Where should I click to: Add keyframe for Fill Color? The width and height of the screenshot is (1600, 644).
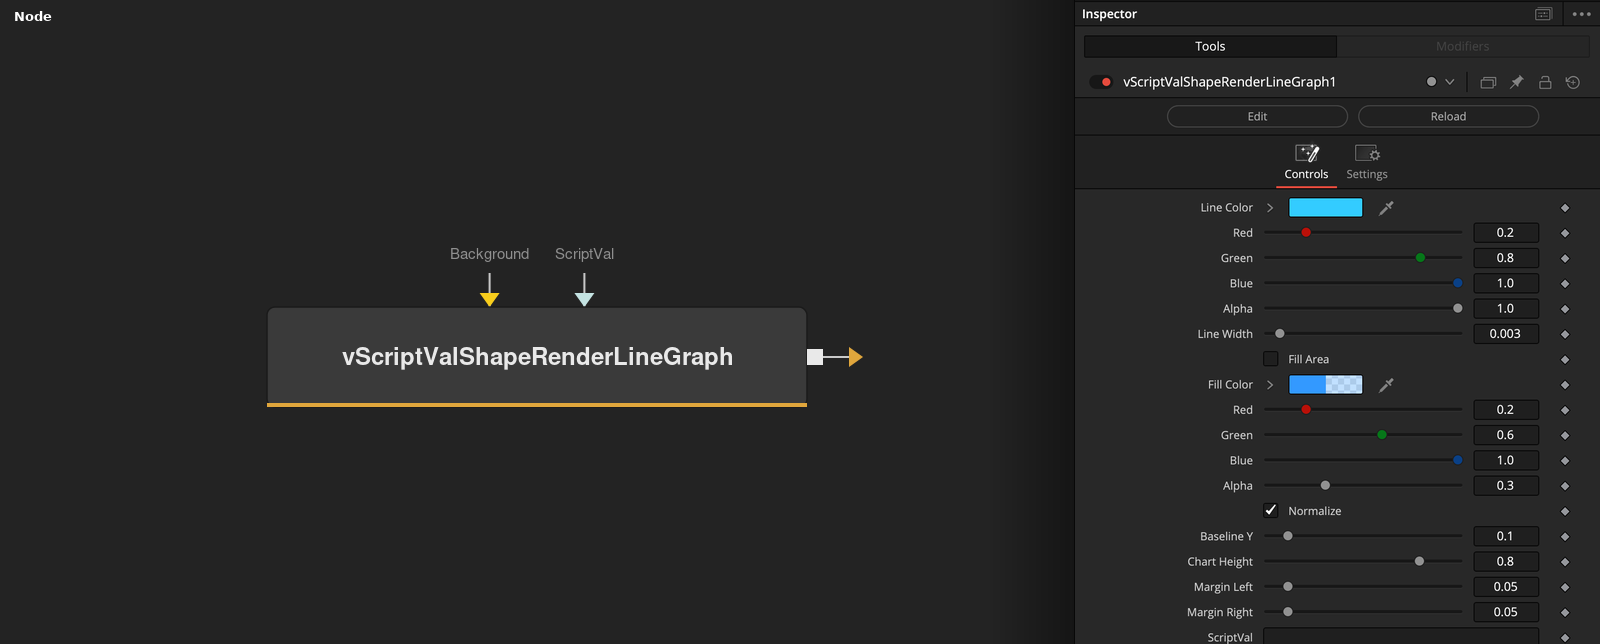coord(1565,385)
